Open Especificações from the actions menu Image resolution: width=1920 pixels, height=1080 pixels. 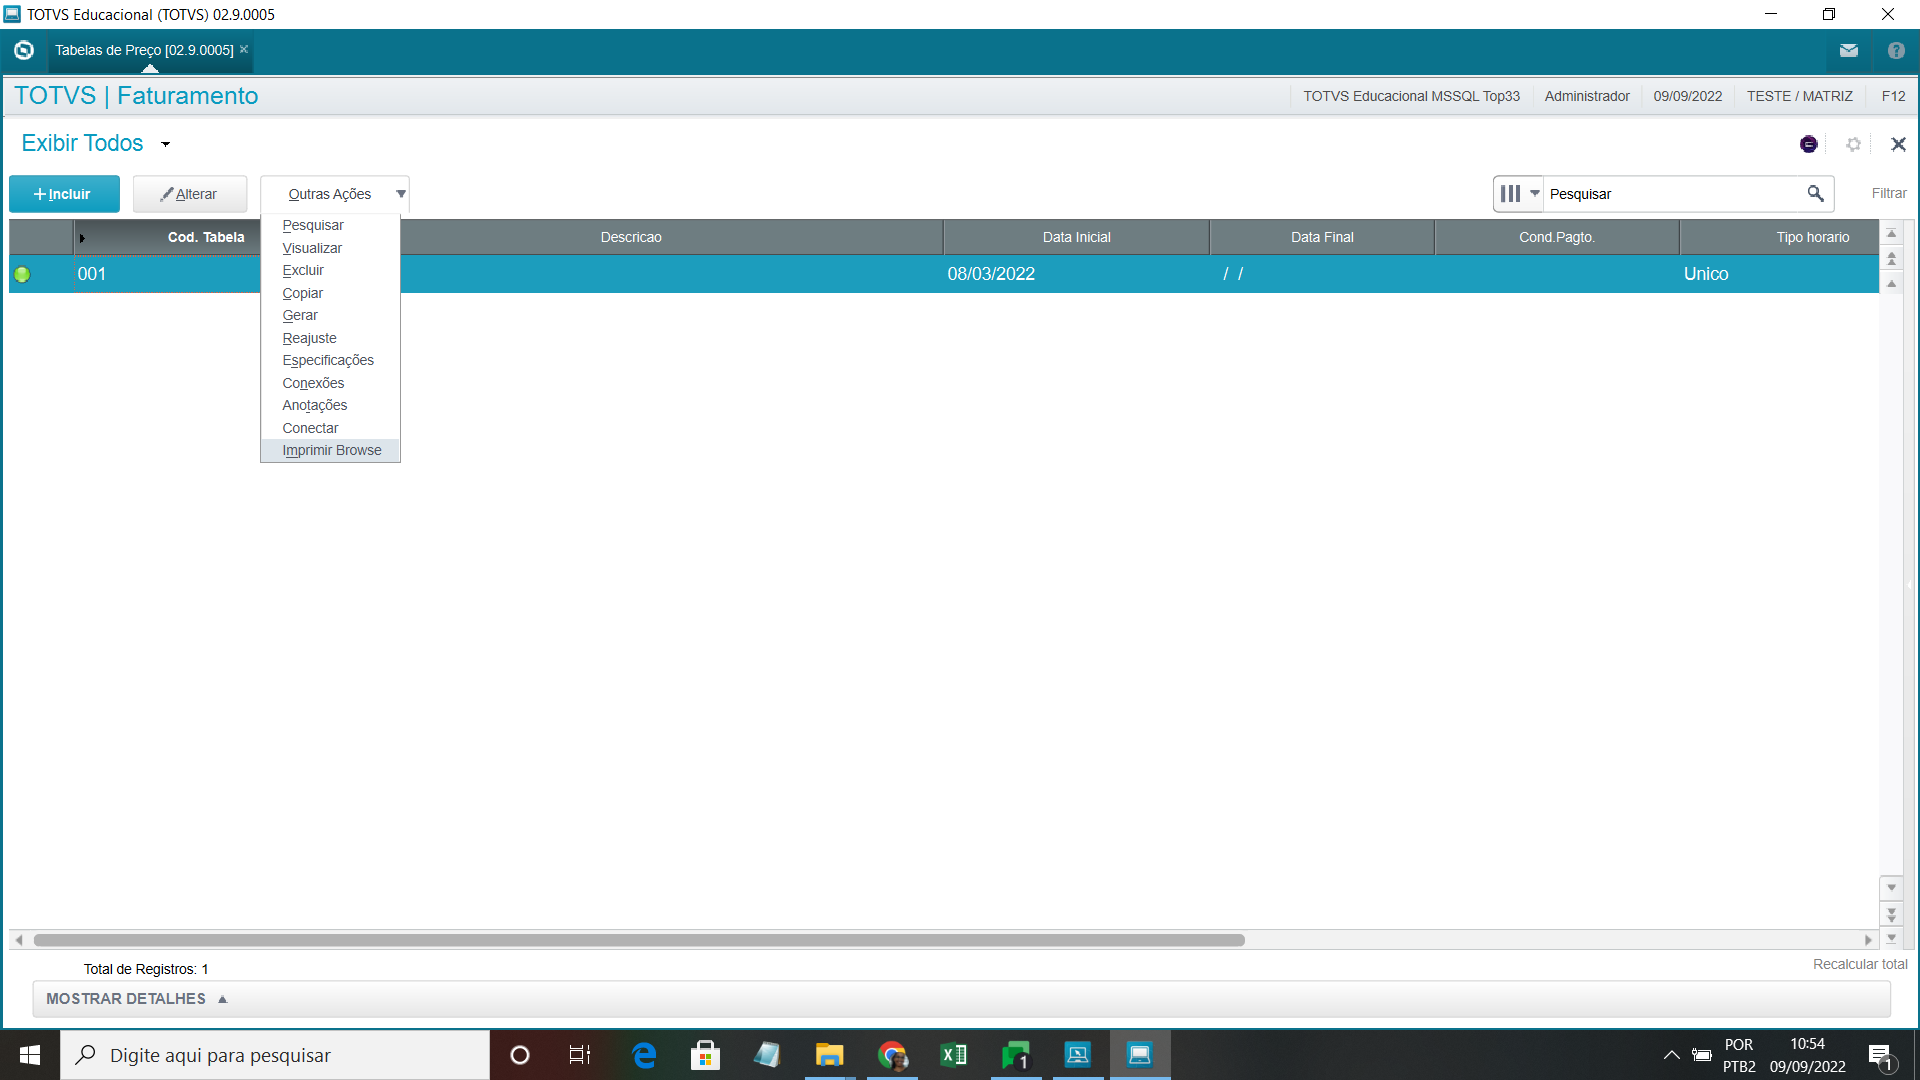coord(328,360)
